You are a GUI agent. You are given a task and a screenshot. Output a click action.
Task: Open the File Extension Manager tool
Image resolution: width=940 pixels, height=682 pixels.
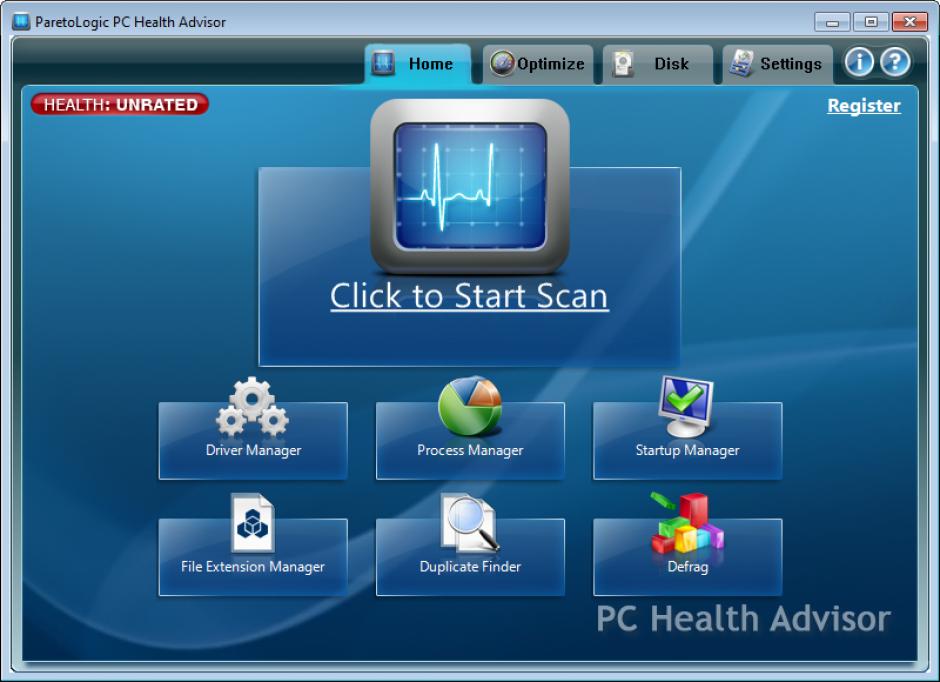click(253, 524)
